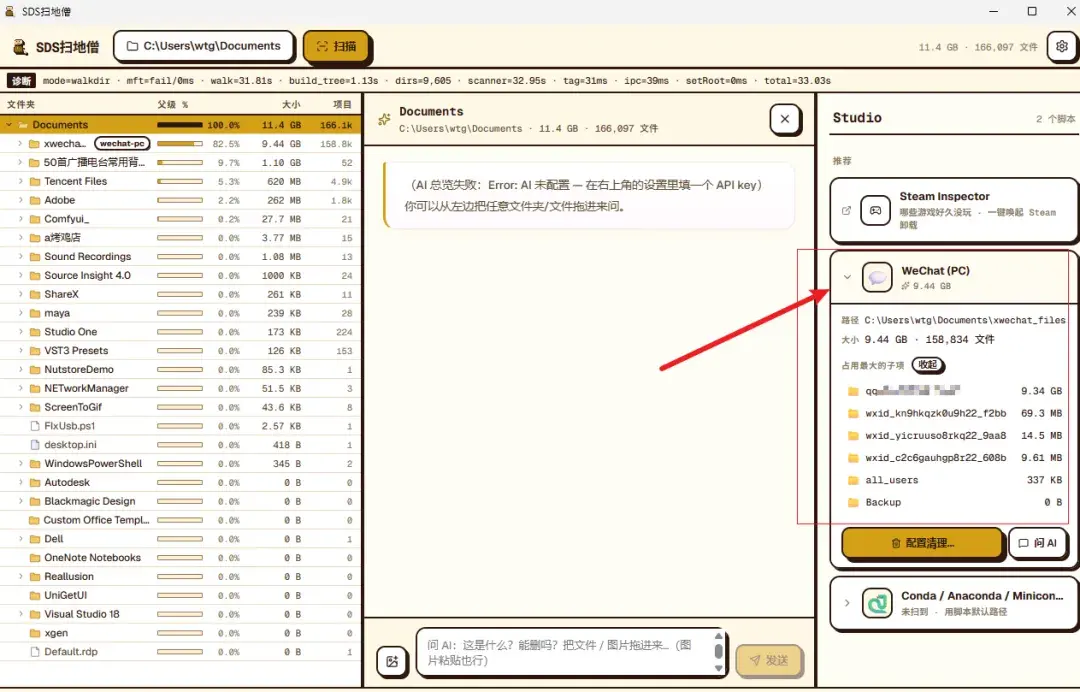The height and width of the screenshot is (692, 1080).
Task: Sort by the 父级 % column header
Action: 172,104
